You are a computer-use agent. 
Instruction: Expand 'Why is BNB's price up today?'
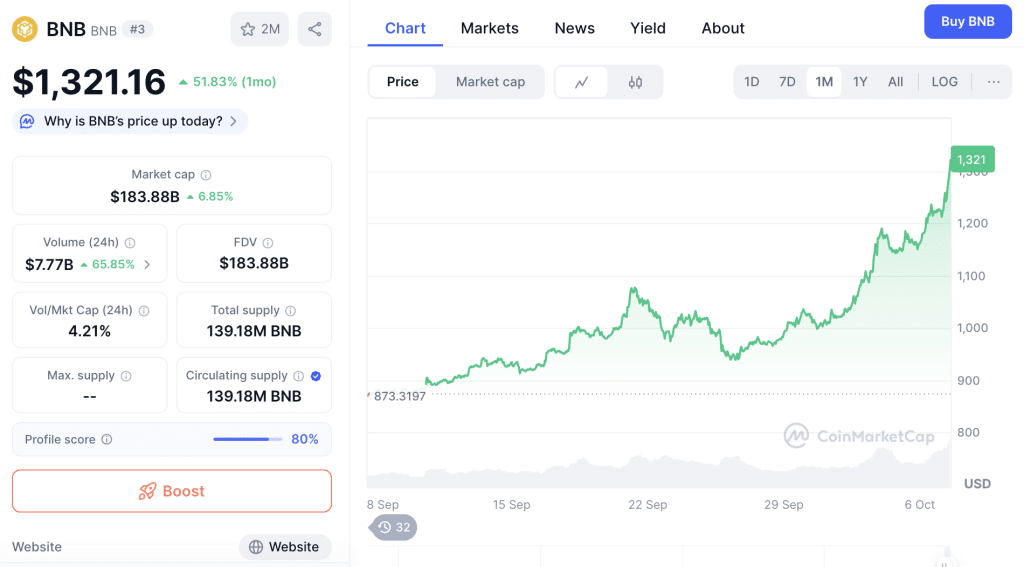click(130, 121)
